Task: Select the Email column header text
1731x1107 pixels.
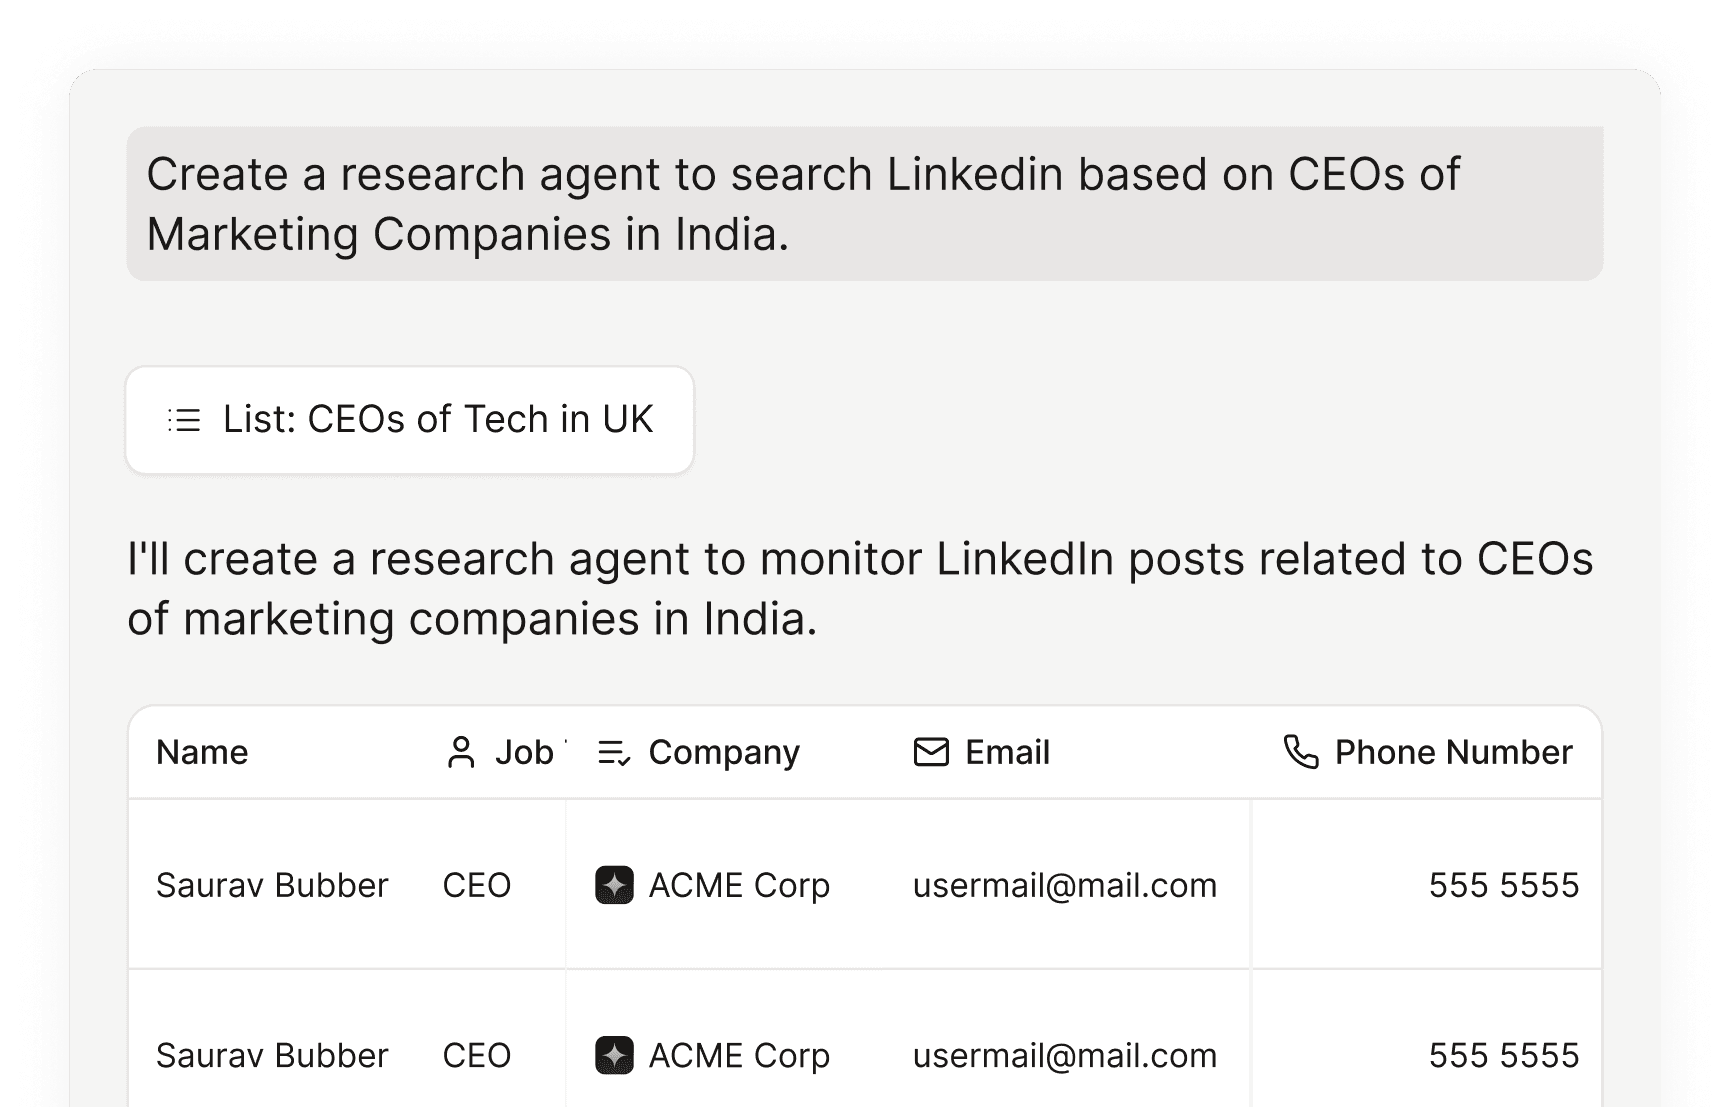Action: click(x=1007, y=753)
